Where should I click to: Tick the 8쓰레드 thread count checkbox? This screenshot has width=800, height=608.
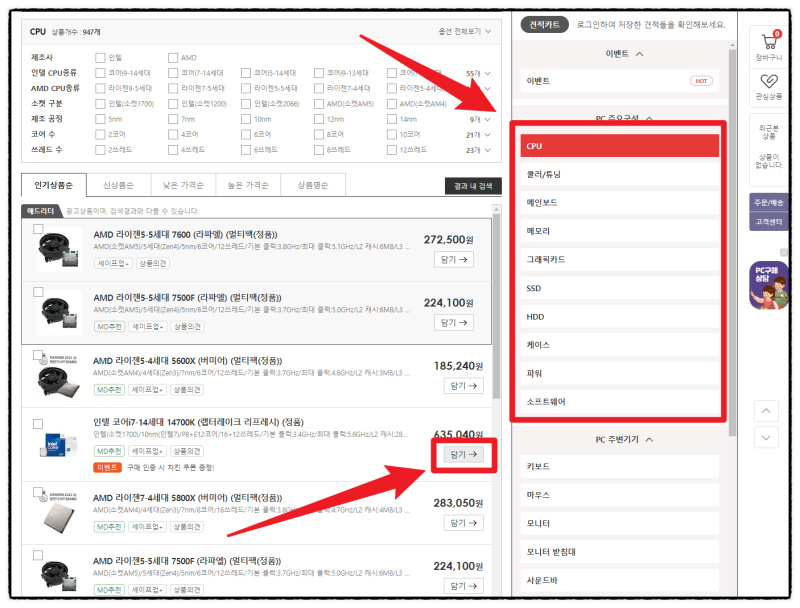319,149
